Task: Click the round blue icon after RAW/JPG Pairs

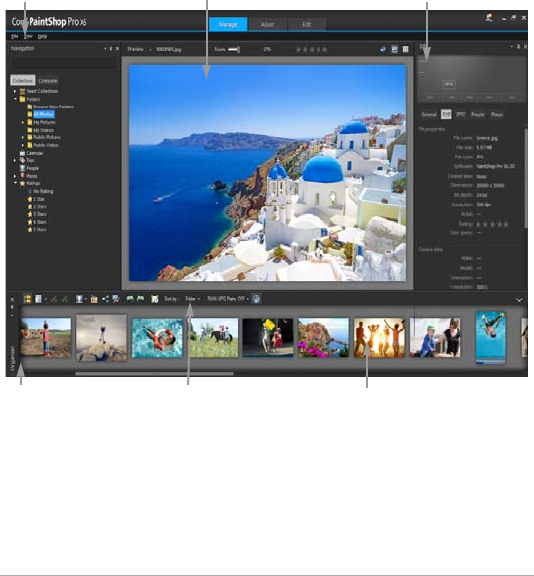Action: pos(256,299)
